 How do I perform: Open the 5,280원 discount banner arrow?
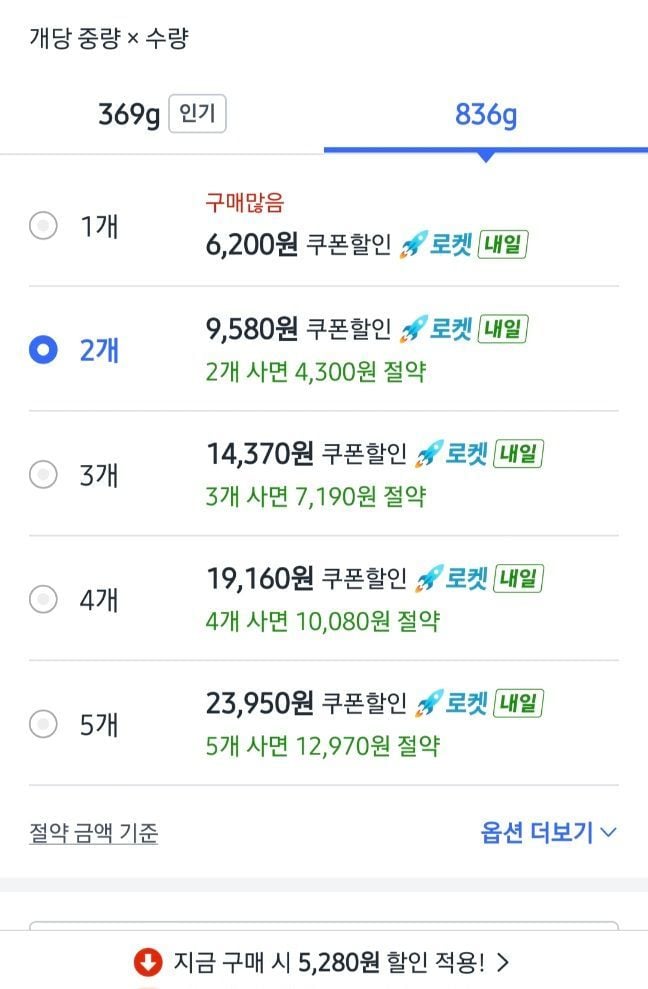[503, 963]
